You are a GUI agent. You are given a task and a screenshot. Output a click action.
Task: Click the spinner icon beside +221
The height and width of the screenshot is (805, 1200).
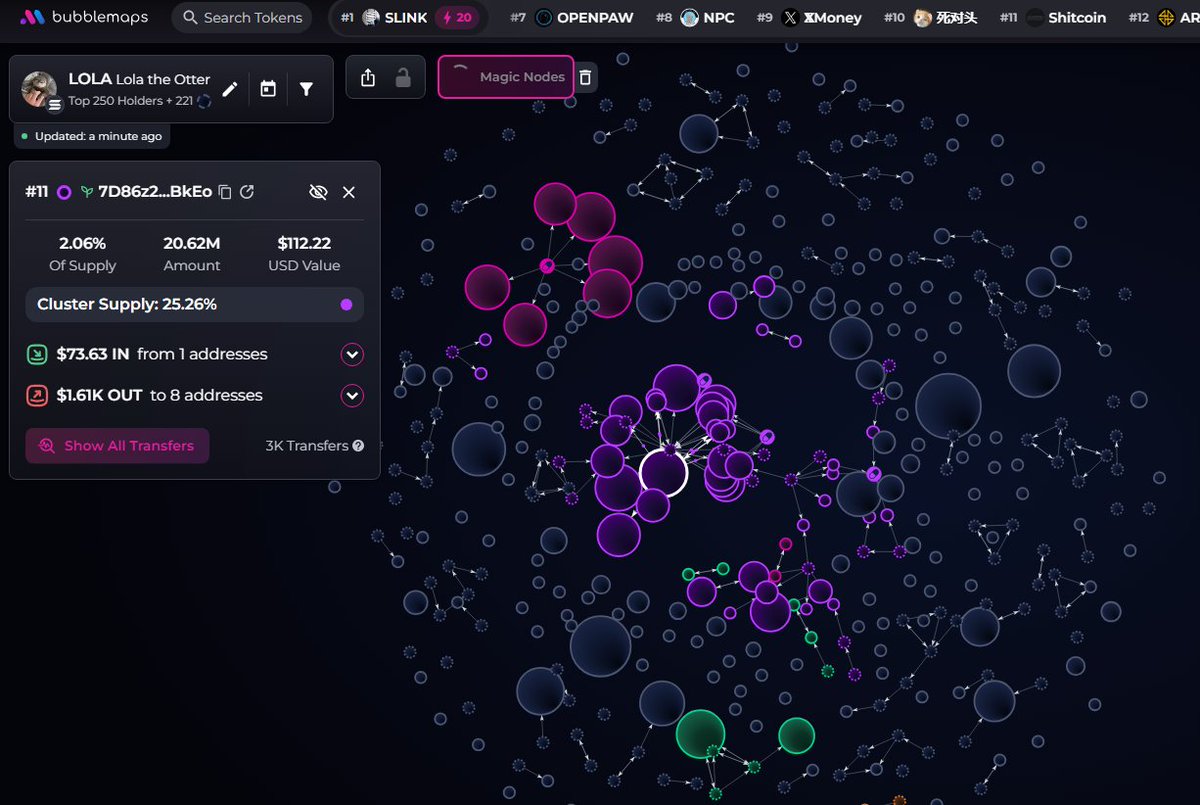205,101
